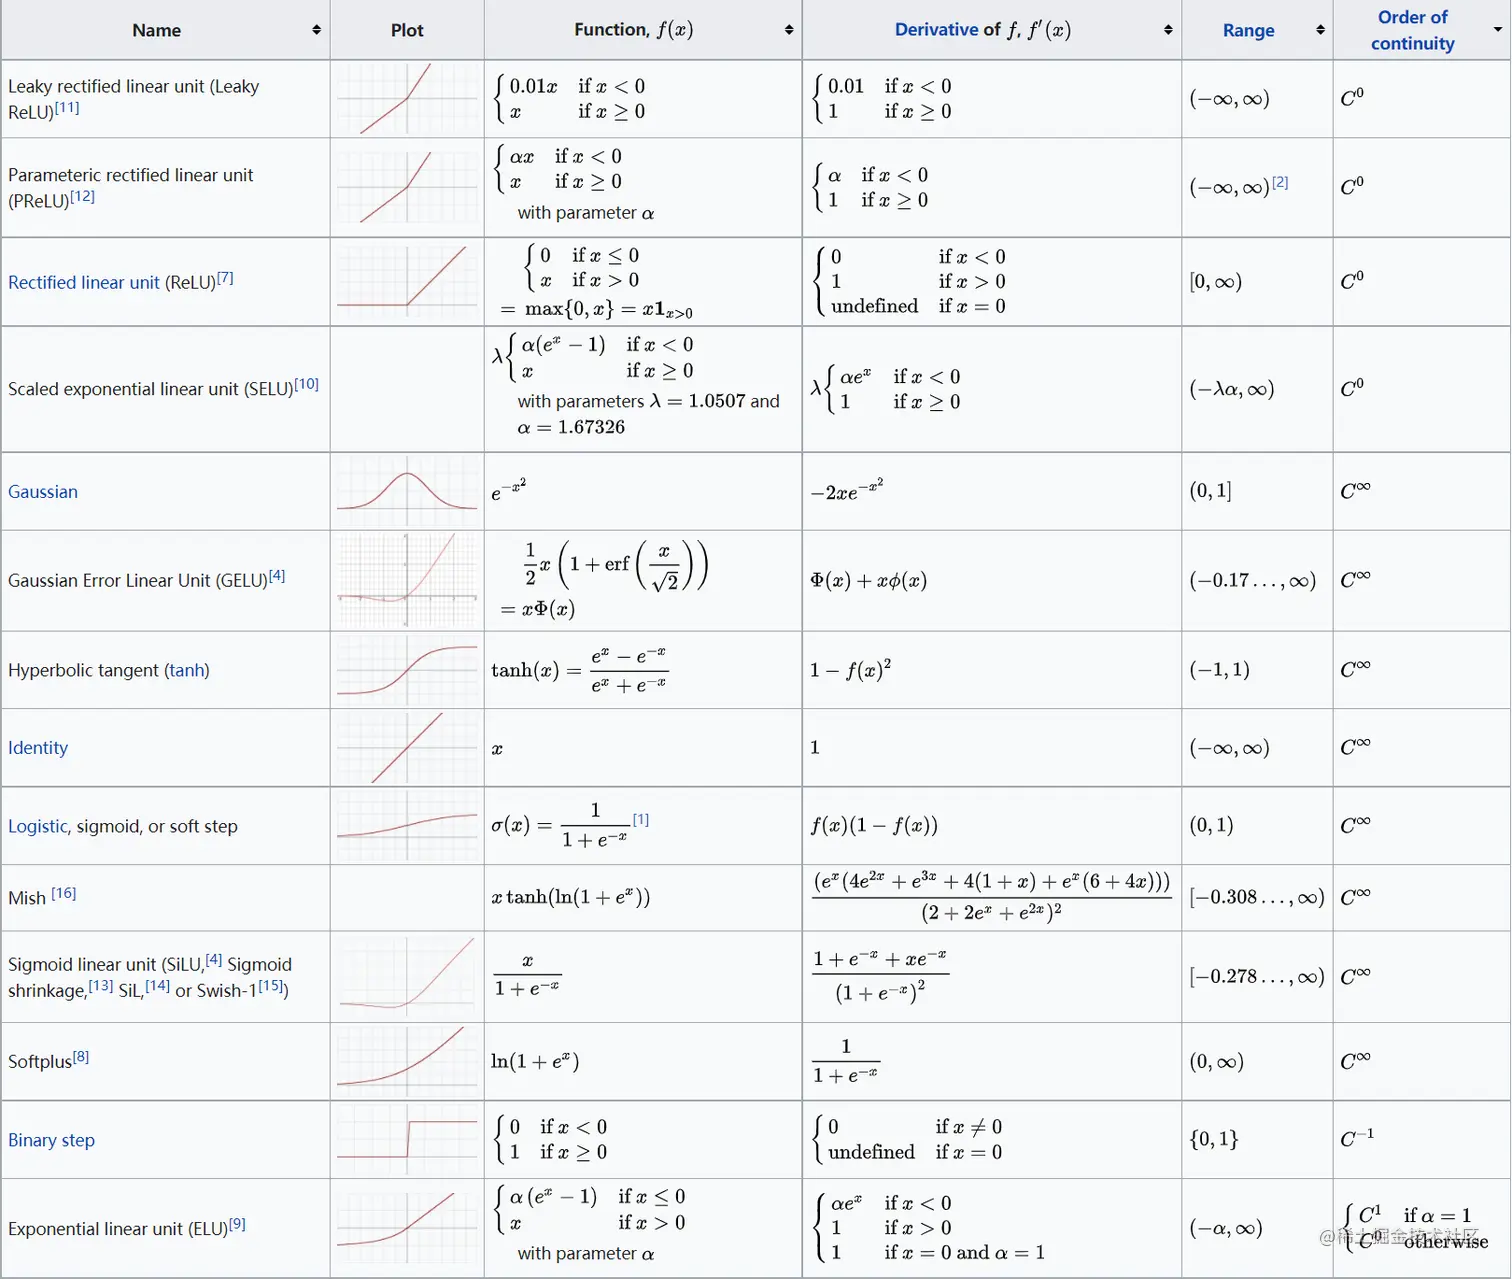Open citation [7] next to ReLU
The height and width of the screenshot is (1279, 1512).
click(x=225, y=277)
